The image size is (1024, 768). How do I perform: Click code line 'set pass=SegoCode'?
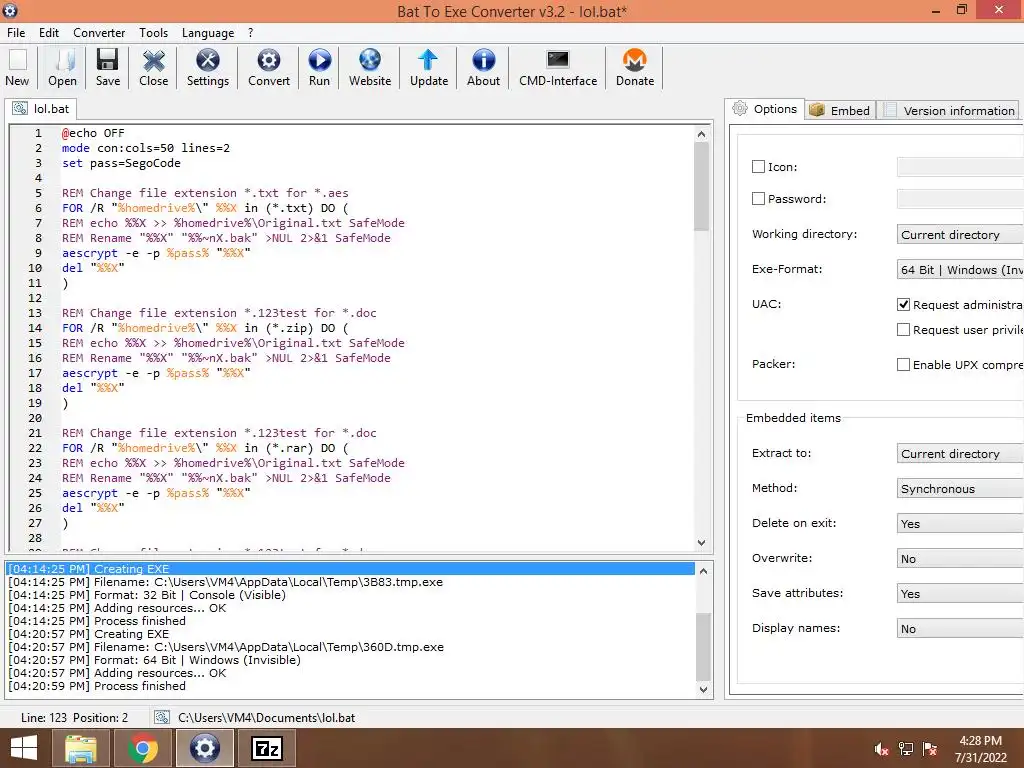coord(121,163)
